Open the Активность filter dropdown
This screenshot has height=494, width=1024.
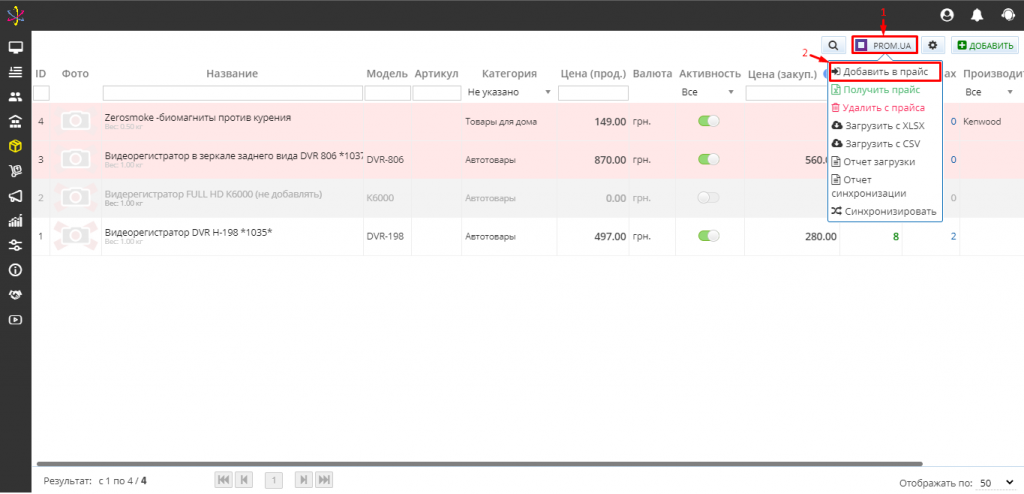708,93
